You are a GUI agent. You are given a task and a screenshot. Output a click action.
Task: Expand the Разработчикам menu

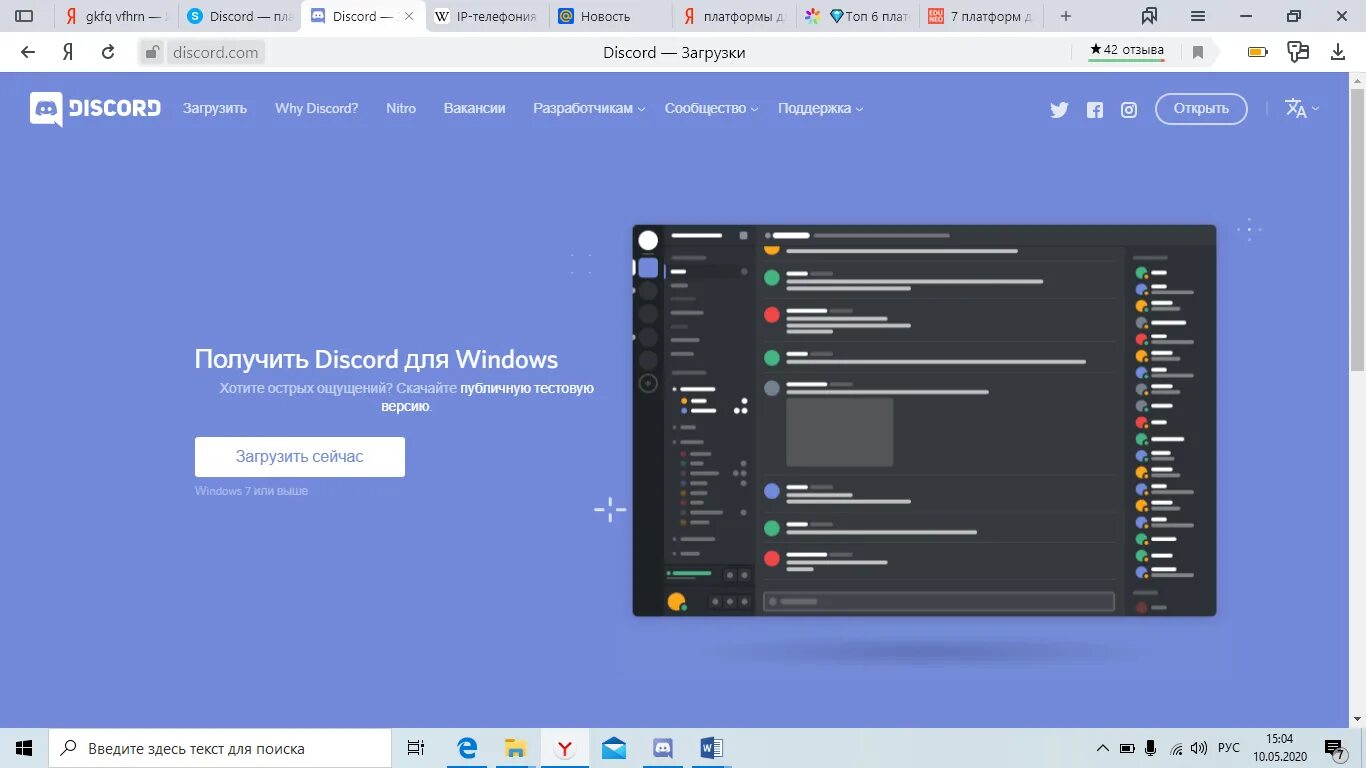pyautogui.click(x=589, y=108)
